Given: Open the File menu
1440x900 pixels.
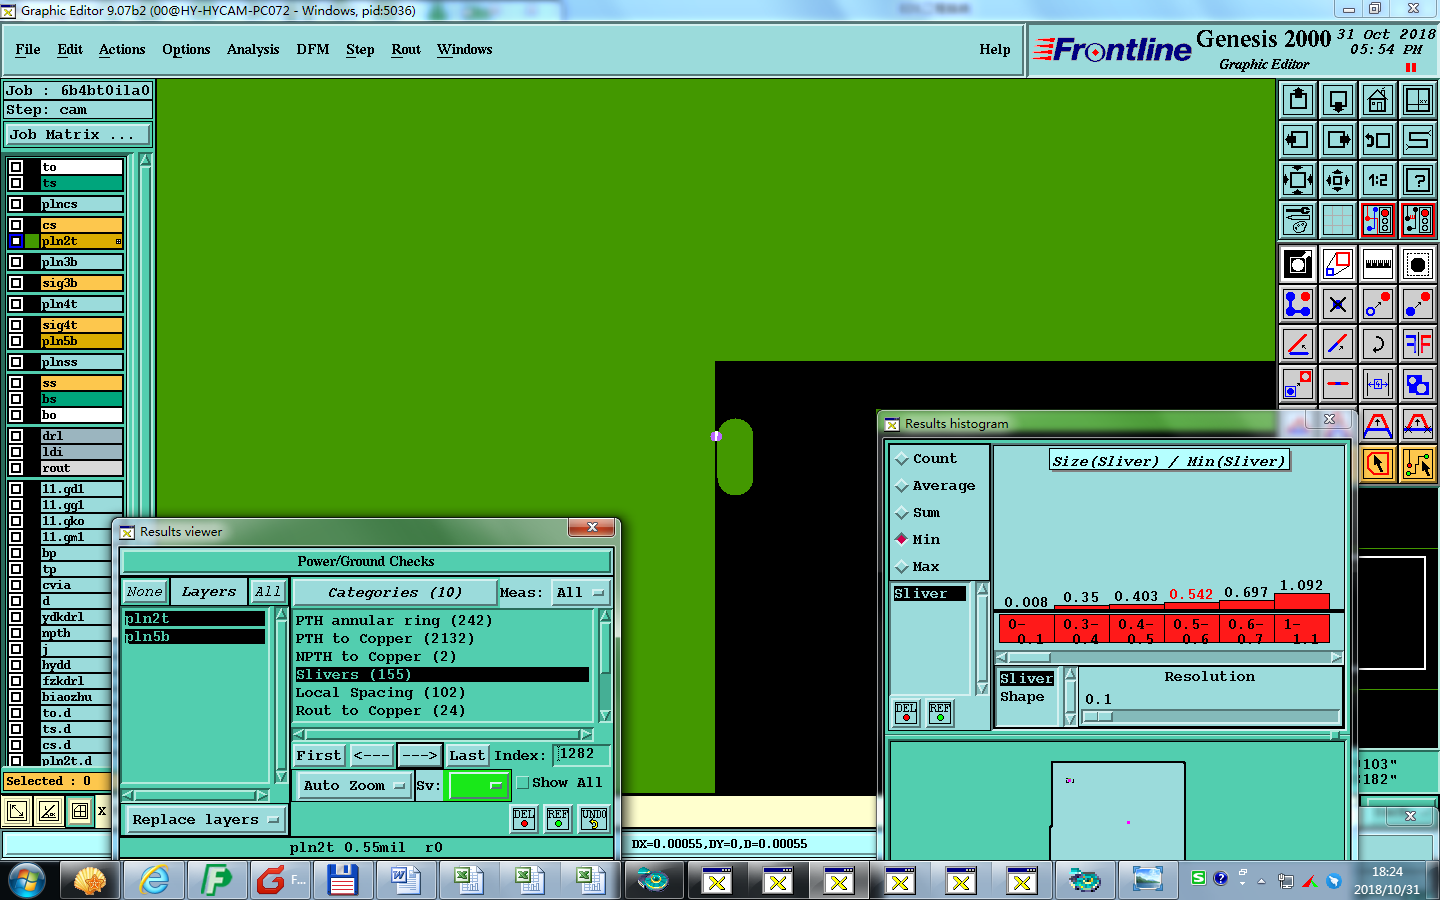Looking at the screenshot, I should (x=28, y=50).
